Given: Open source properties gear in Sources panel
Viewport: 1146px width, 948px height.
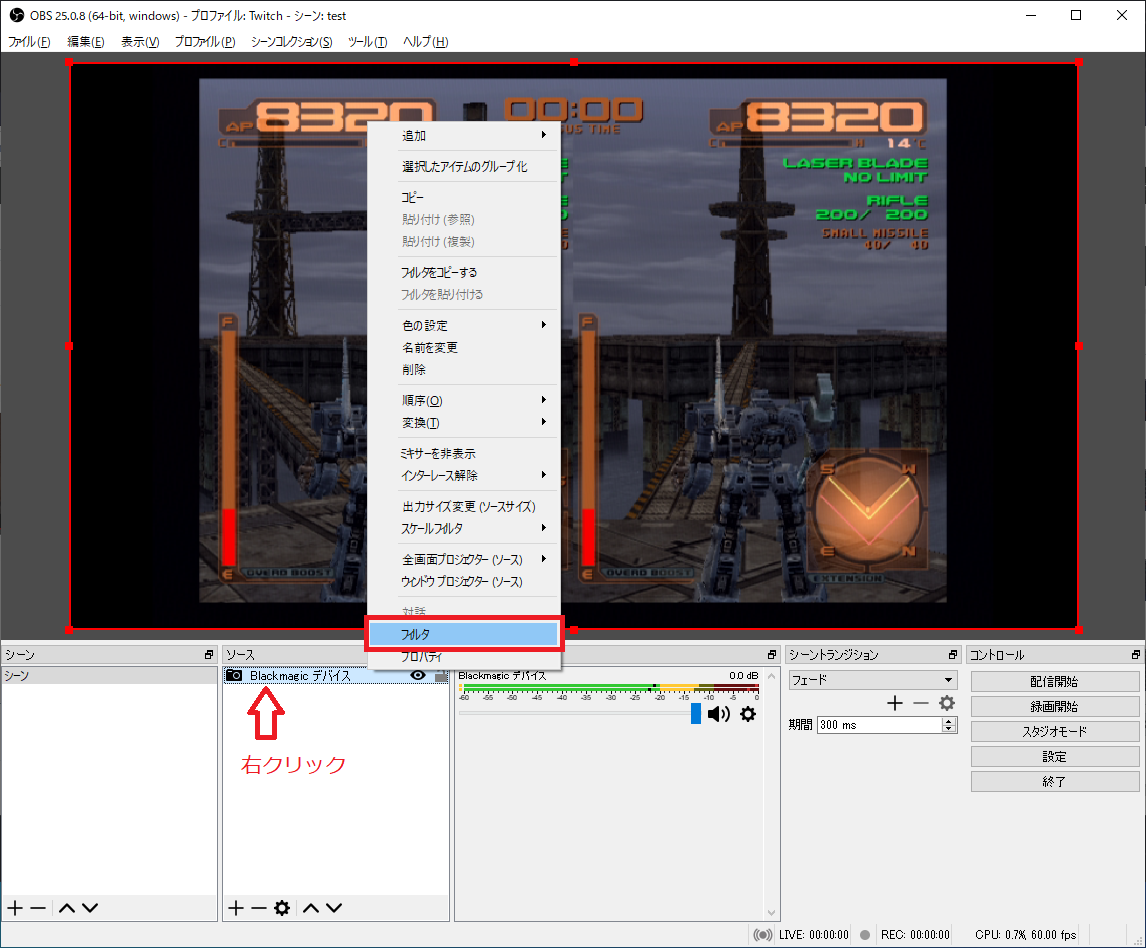Looking at the screenshot, I should pyautogui.click(x=282, y=908).
